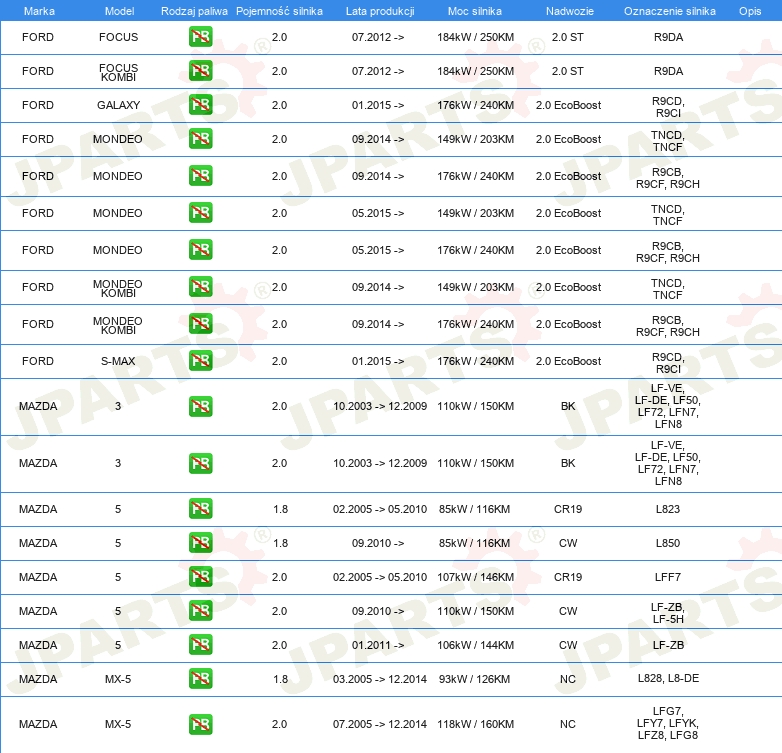Click the FORD brand cell in S-MAX row
This screenshot has width=782, height=753.
pyautogui.click(x=38, y=361)
